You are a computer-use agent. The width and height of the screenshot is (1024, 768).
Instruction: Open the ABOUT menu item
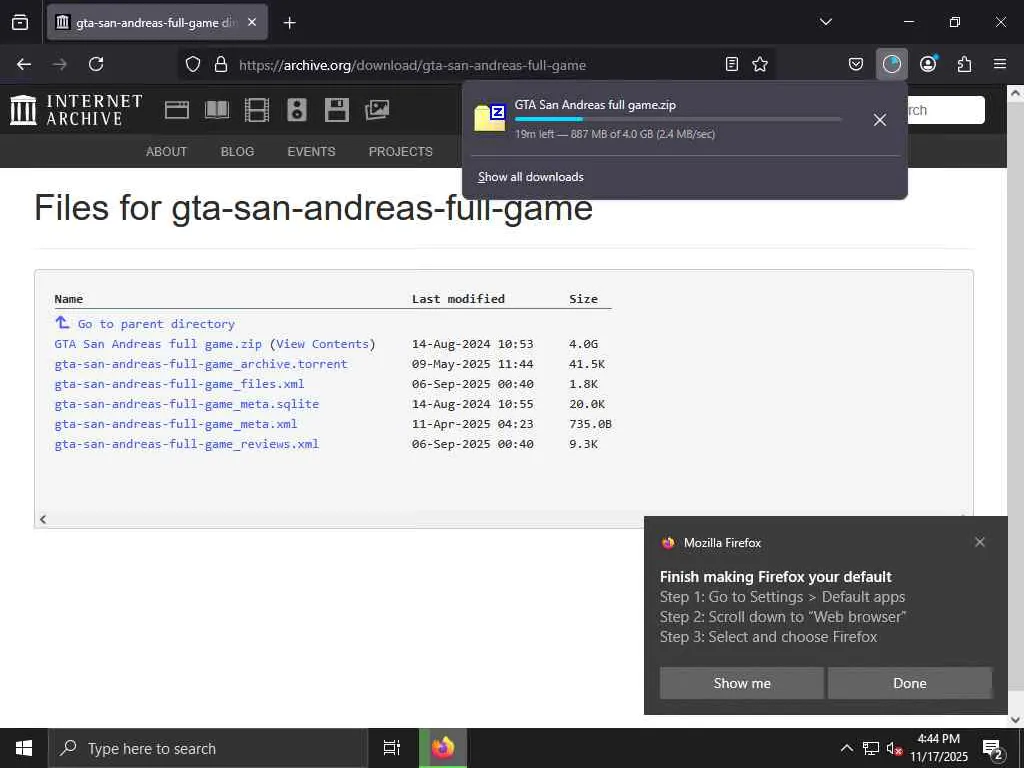coord(167,152)
